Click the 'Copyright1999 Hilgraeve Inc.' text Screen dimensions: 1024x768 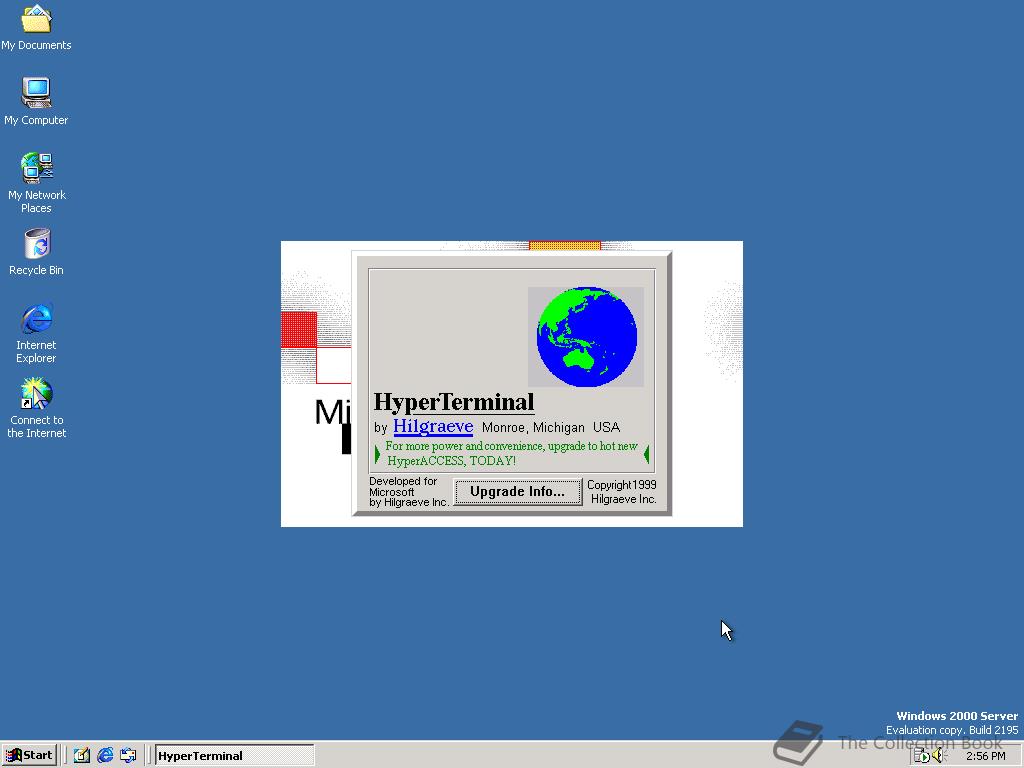pos(622,492)
